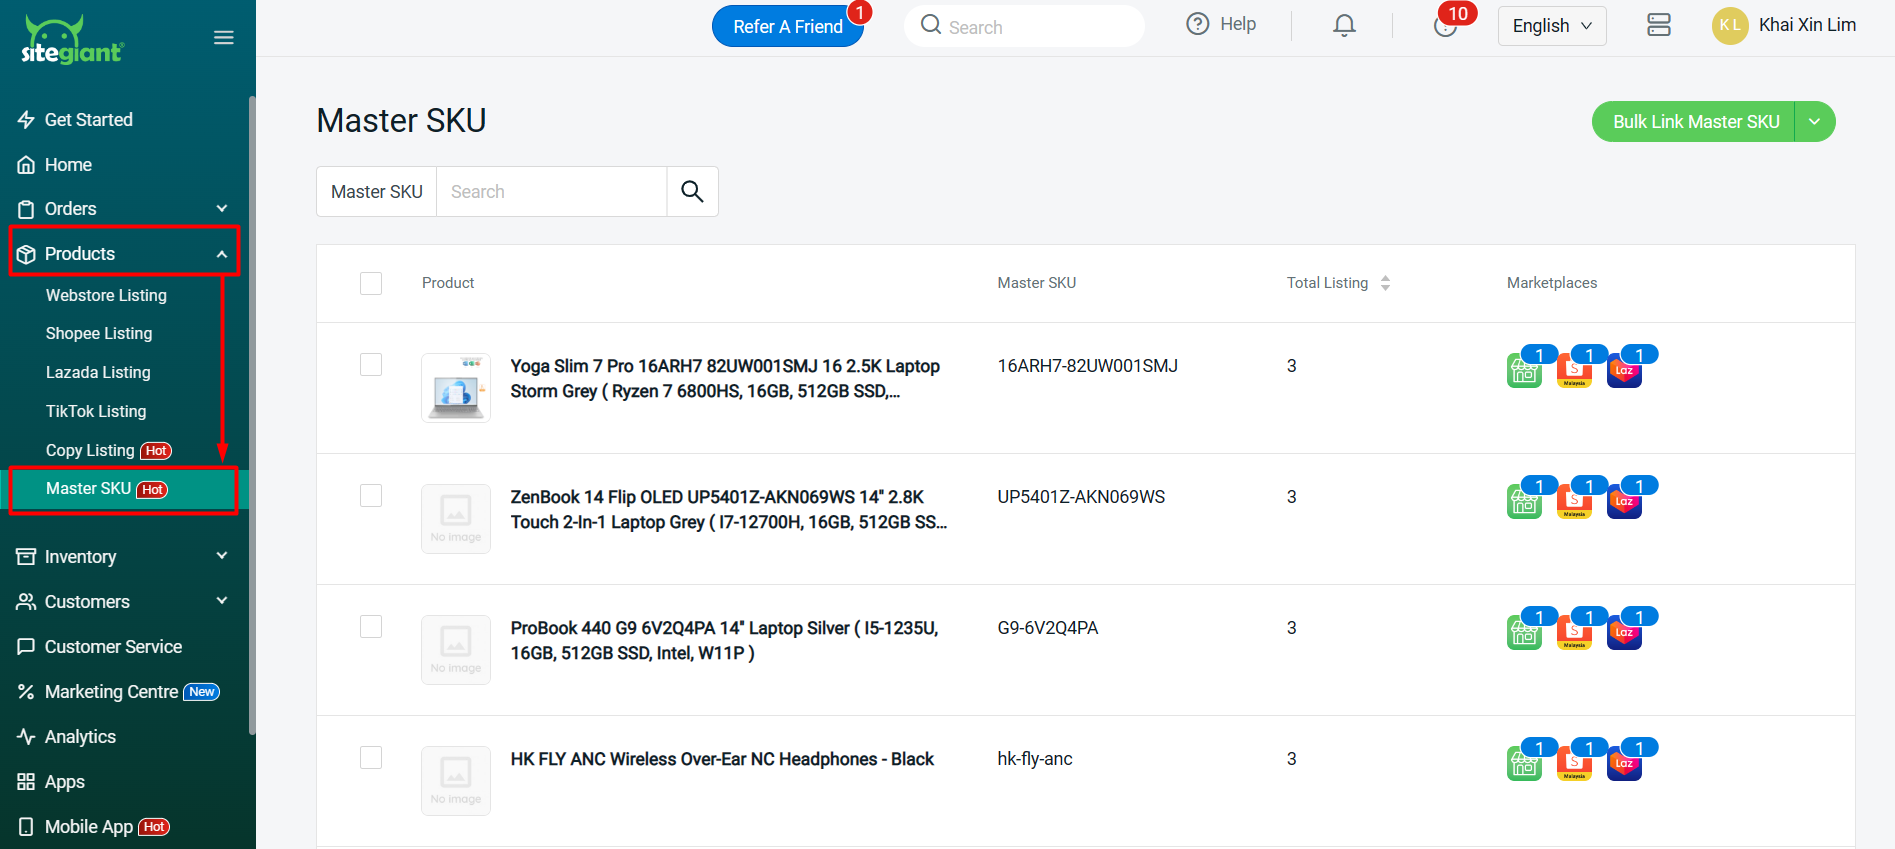The width and height of the screenshot is (1895, 849).
Task: Click the Shopee marketplace icon for ProBook 440
Action: (x=1574, y=634)
